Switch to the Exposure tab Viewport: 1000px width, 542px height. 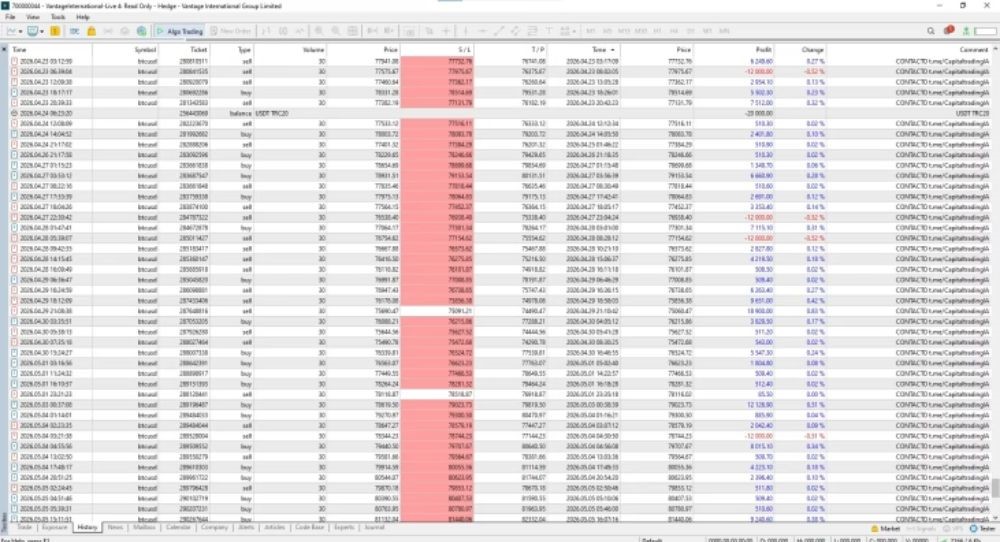[x=54, y=528]
